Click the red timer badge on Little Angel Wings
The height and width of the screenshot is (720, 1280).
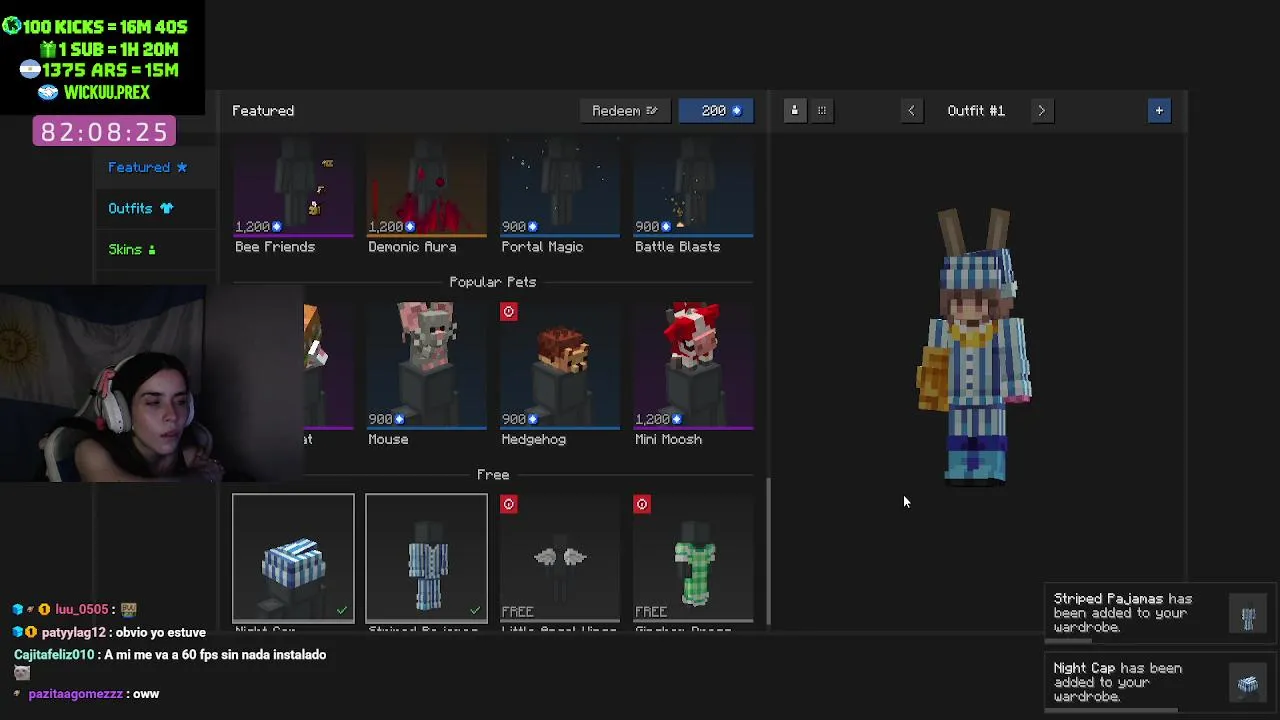pos(509,505)
